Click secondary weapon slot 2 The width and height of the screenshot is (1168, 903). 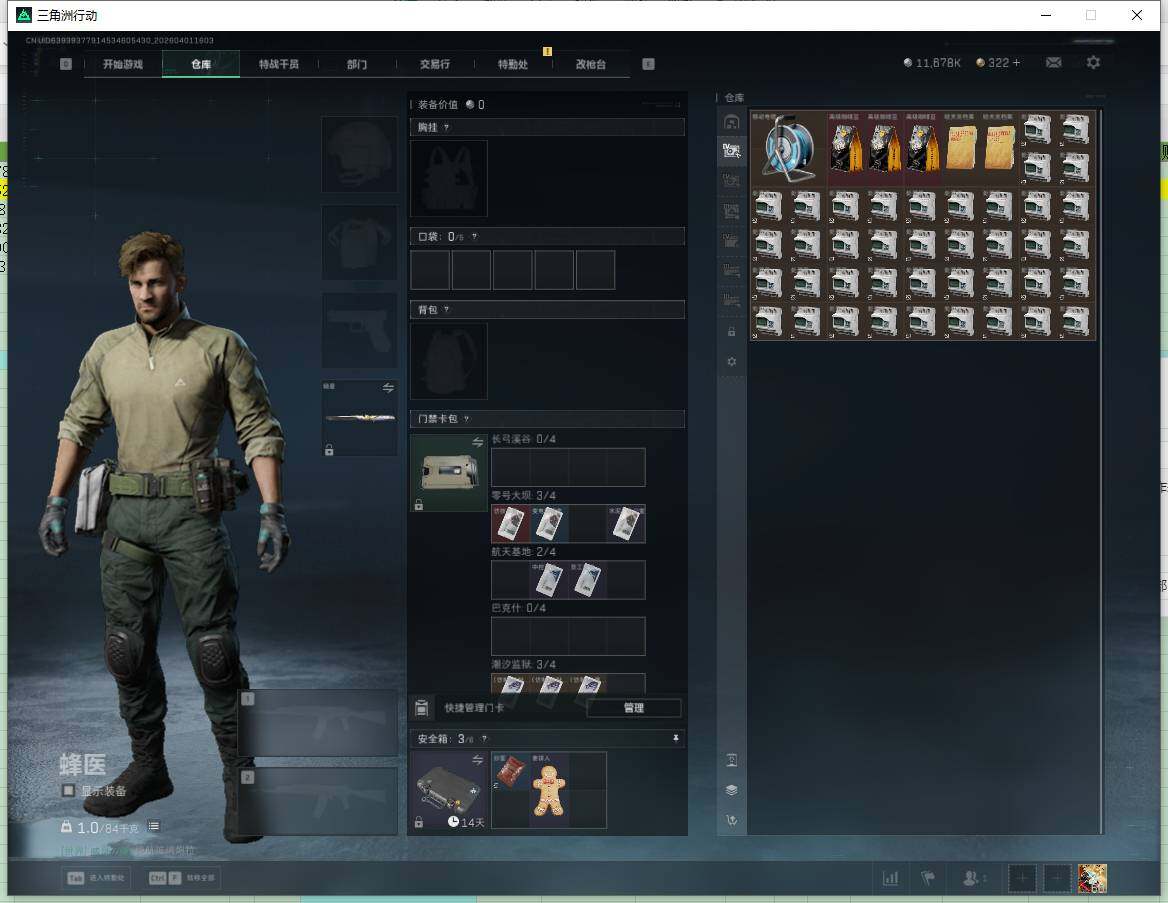tap(318, 802)
